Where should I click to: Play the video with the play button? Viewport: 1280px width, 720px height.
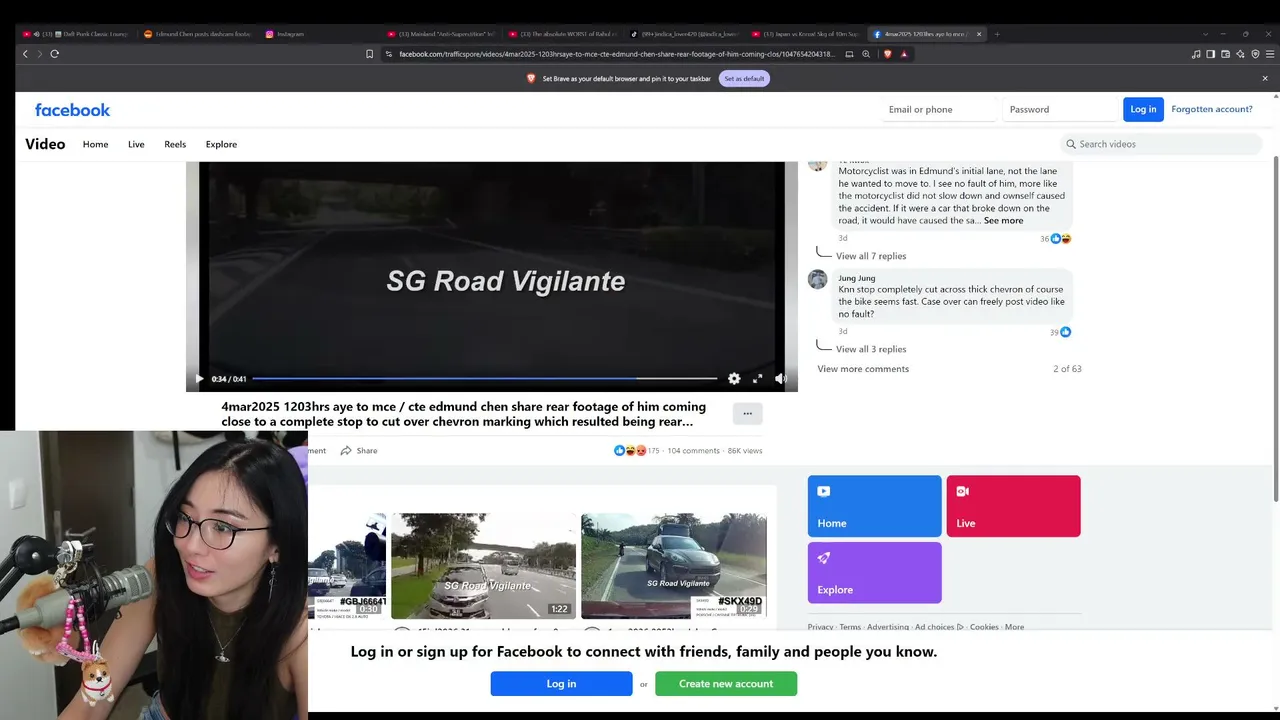[199, 379]
